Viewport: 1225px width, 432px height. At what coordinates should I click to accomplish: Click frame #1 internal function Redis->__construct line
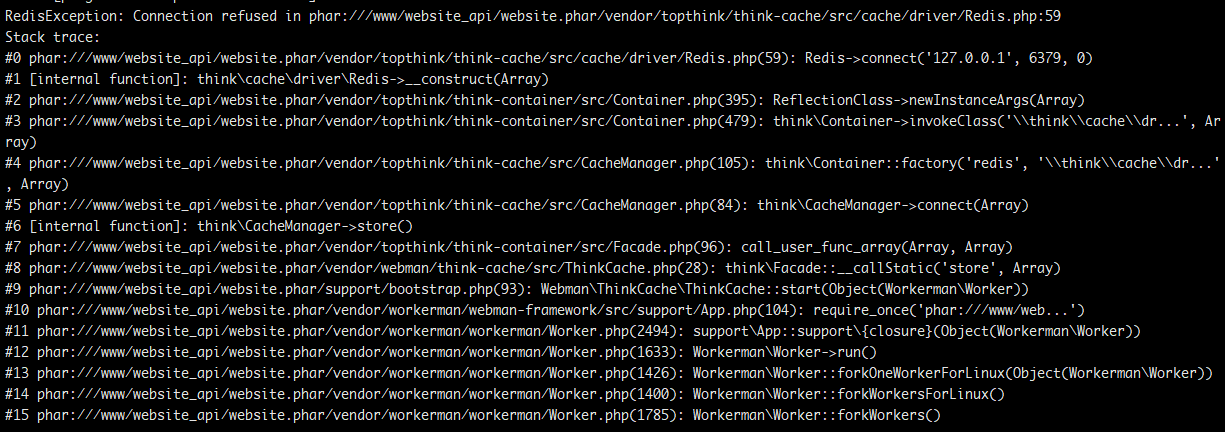[x=277, y=79]
